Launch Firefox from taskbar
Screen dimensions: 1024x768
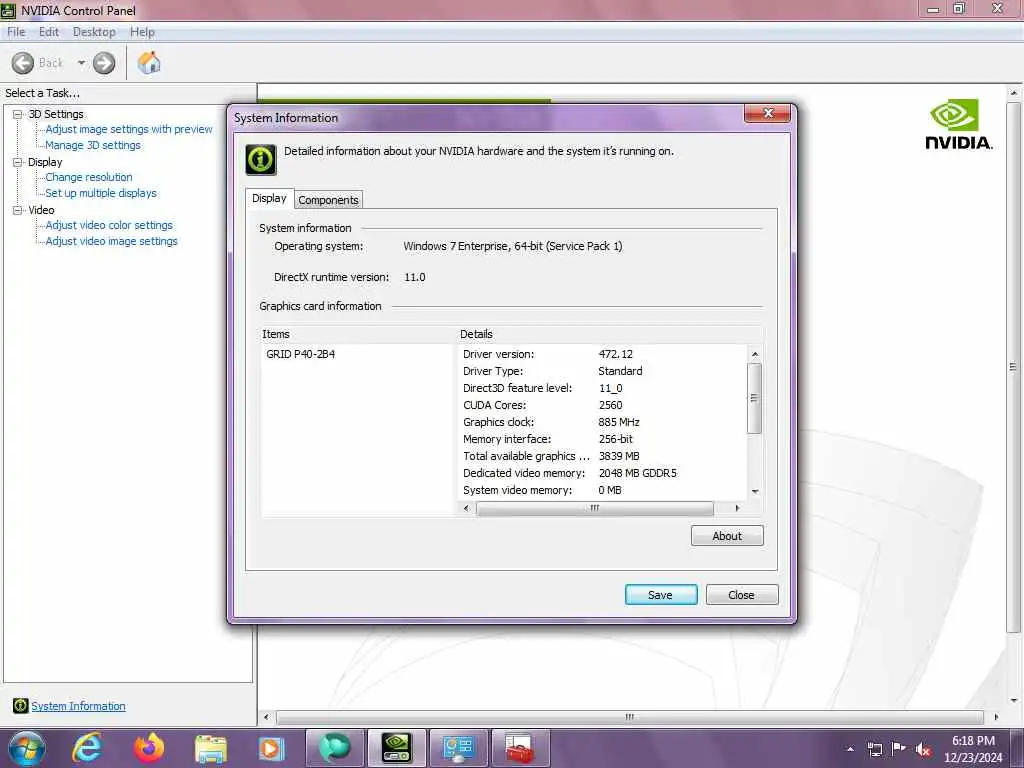(x=149, y=748)
